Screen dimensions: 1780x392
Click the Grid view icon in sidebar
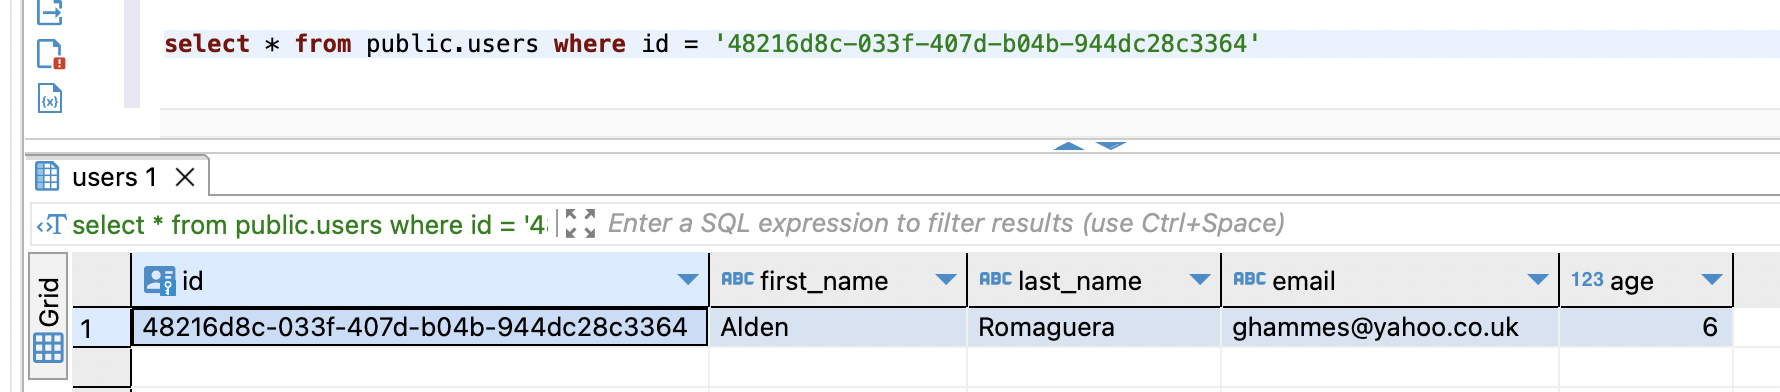(48, 347)
